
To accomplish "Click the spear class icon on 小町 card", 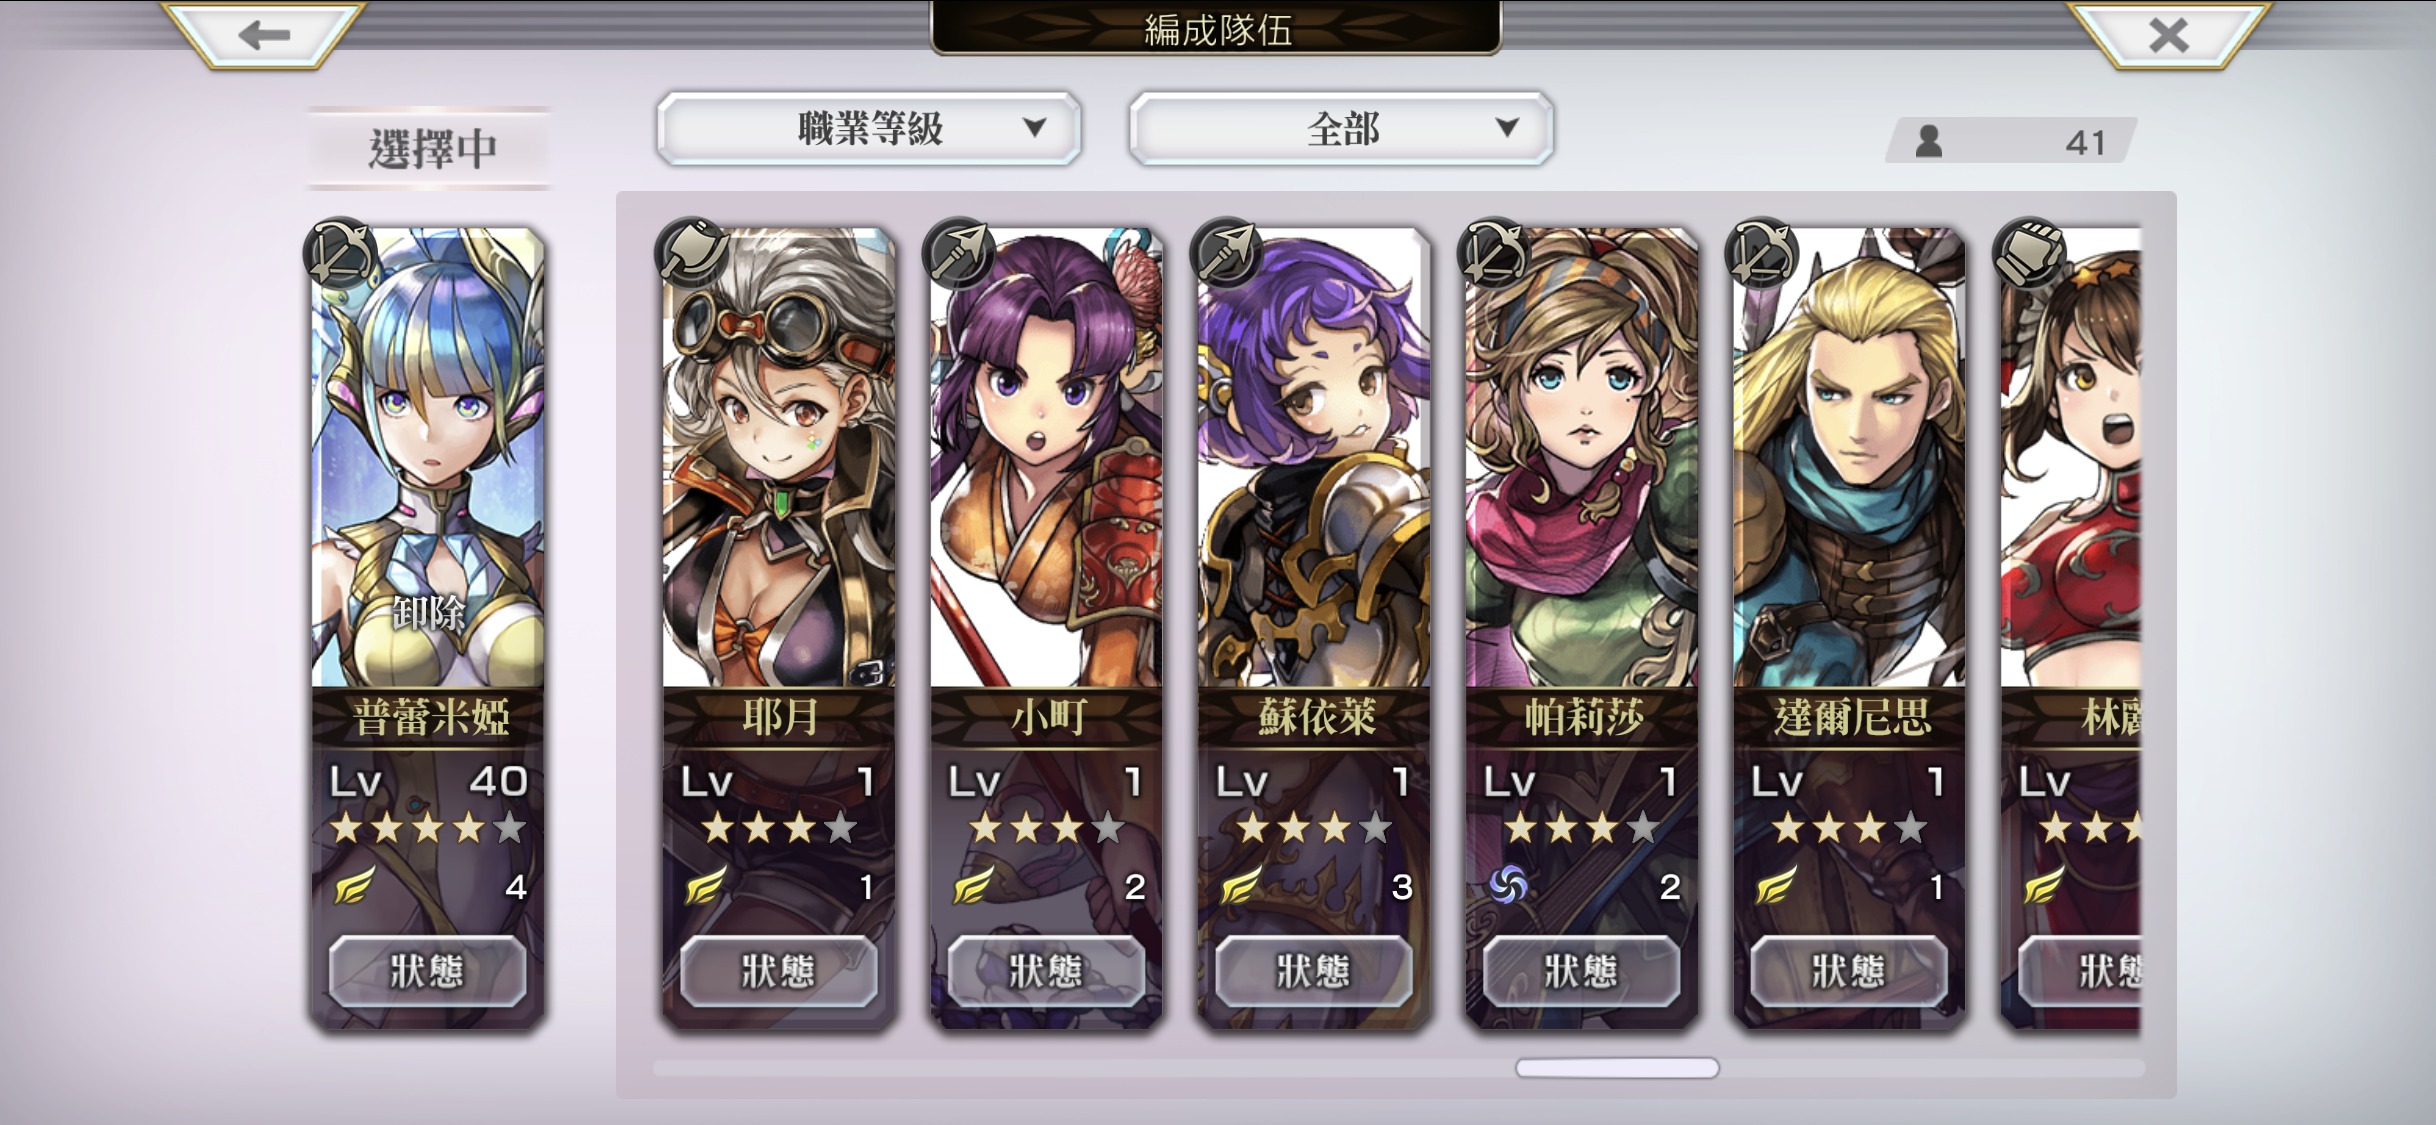I will pyautogui.click(x=959, y=253).
